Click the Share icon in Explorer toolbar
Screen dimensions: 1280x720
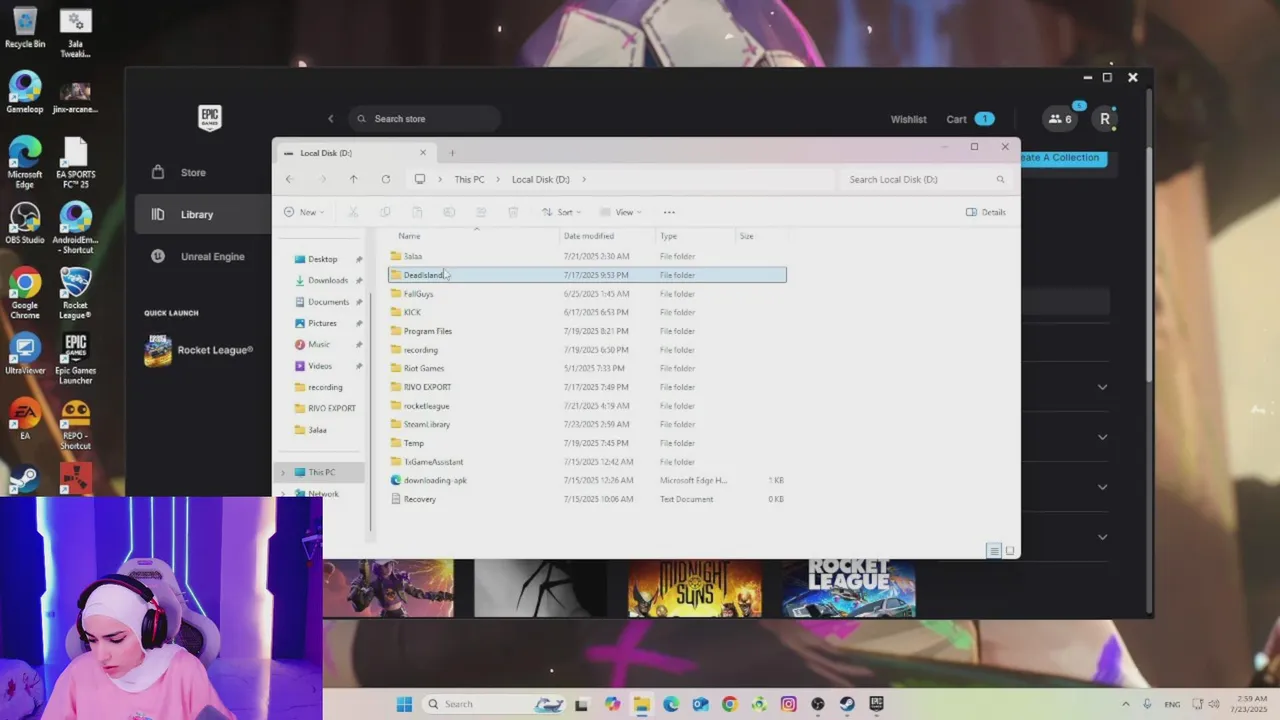[x=481, y=212]
